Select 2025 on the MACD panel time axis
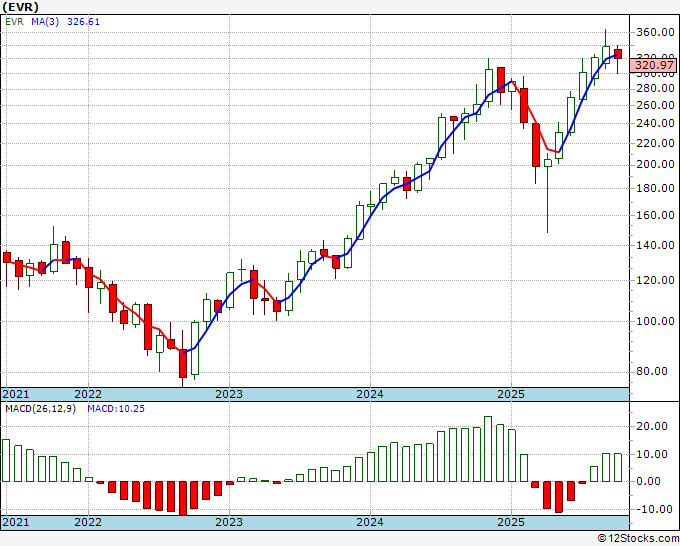Screen dimensions: 680x546 [x=511, y=522]
